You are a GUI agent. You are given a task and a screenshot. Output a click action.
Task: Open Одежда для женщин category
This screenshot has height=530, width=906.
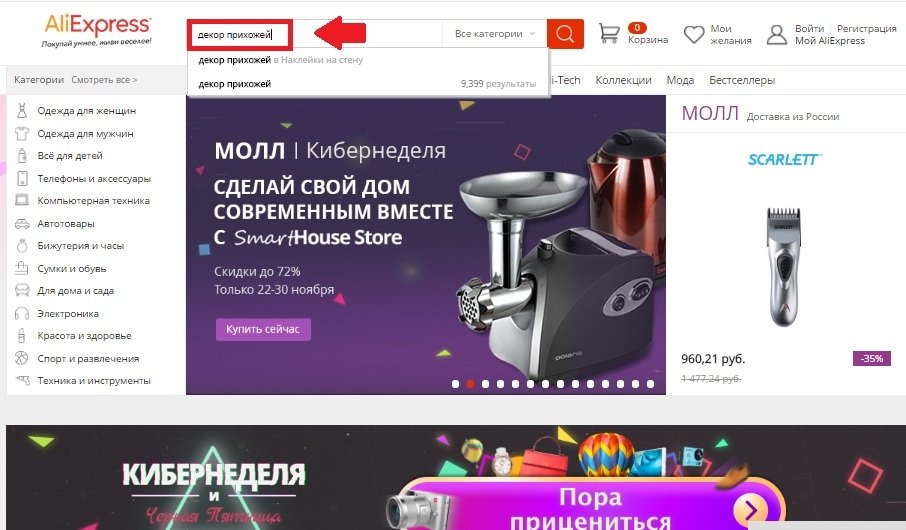(87, 110)
